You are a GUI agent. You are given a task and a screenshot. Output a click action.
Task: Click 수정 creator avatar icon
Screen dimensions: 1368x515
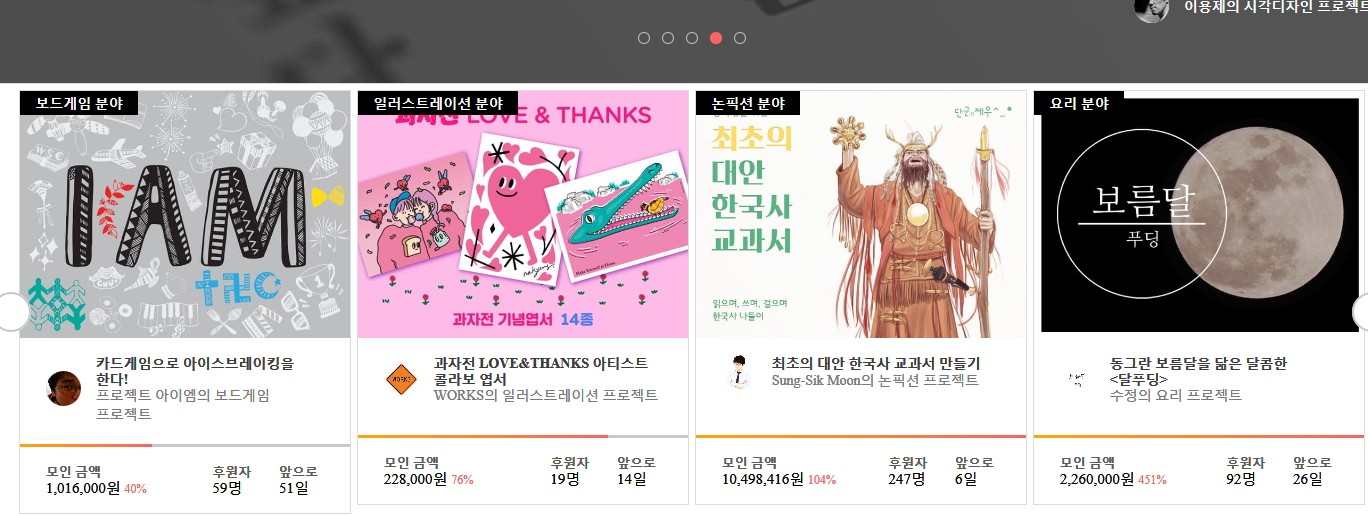tap(1078, 379)
